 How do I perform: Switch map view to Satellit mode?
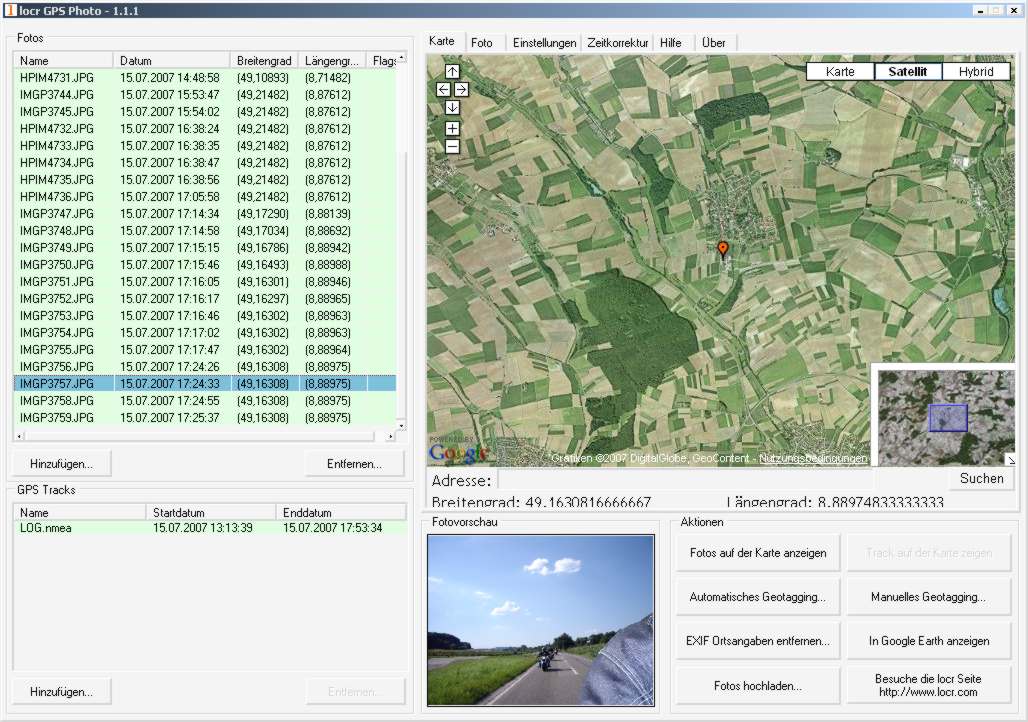[908, 72]
